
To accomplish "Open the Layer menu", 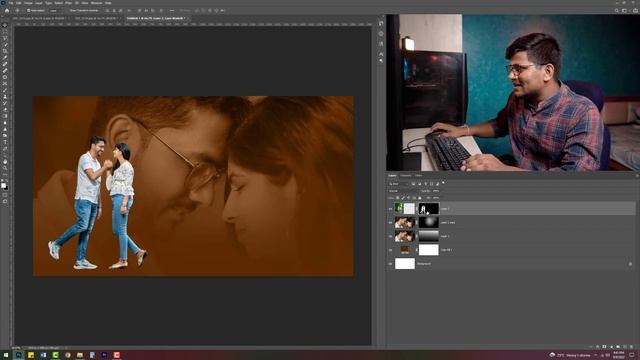I will click(39, 3).
